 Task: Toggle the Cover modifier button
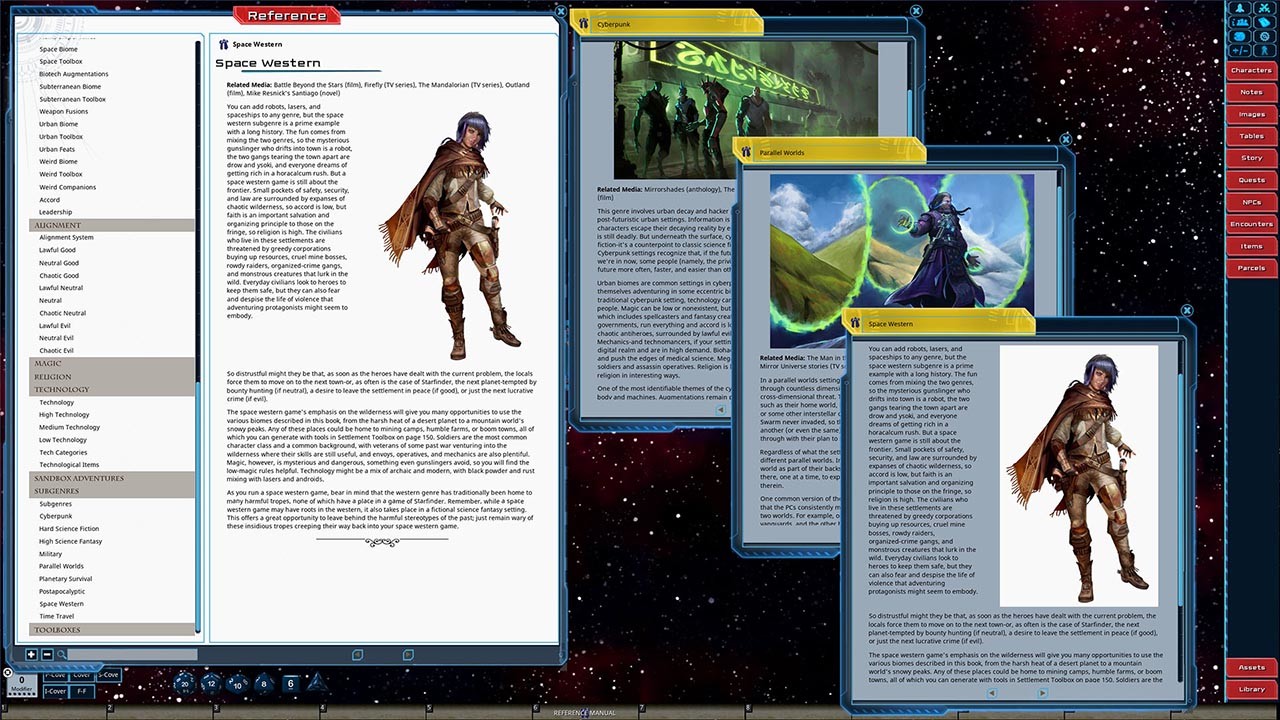coord(82,674)
